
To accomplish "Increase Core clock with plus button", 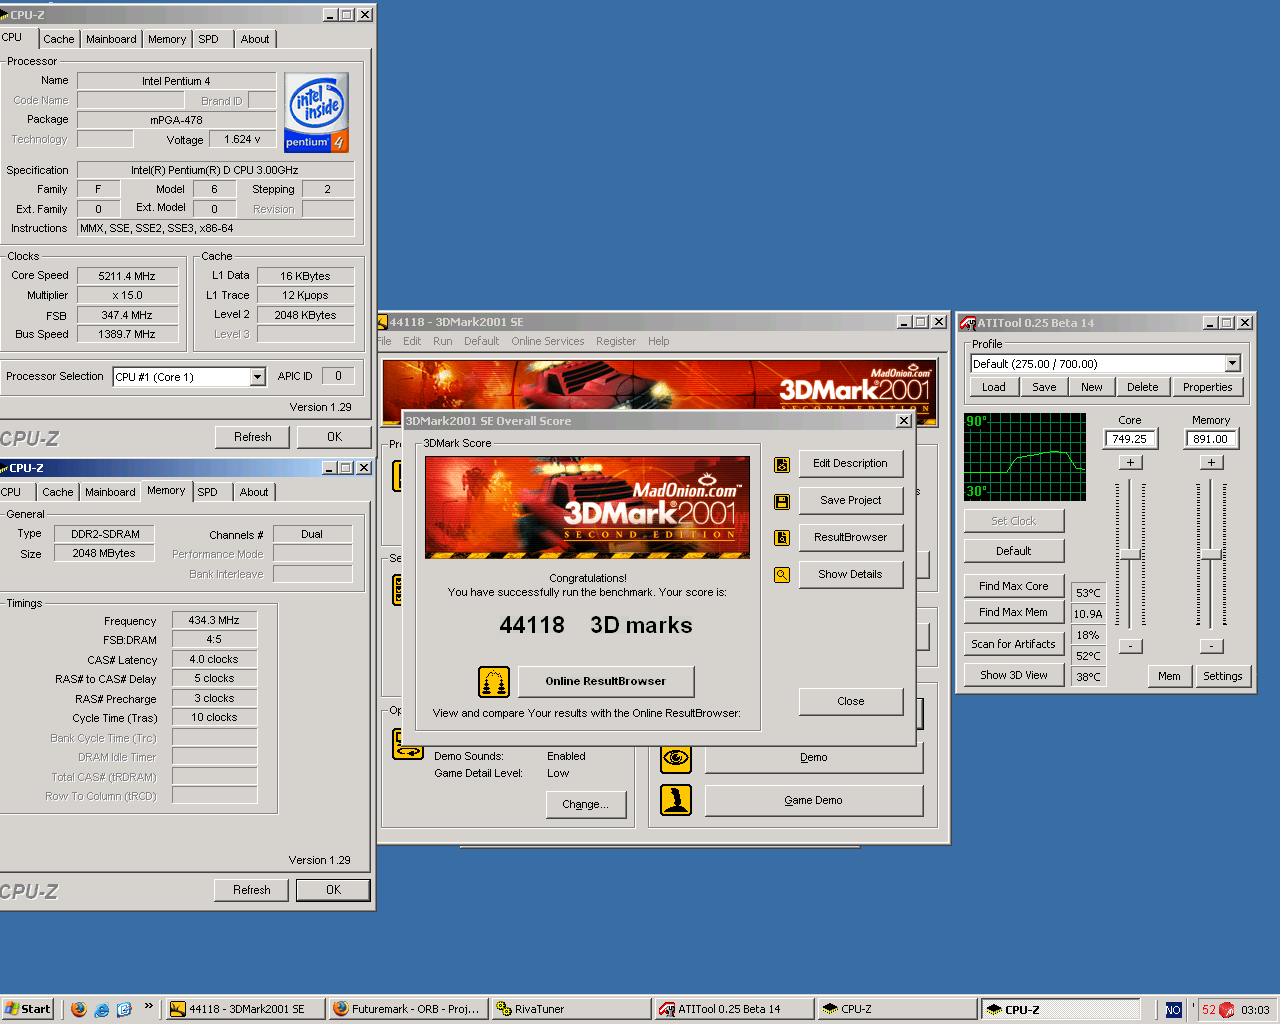I will (x=1130, y=462).
